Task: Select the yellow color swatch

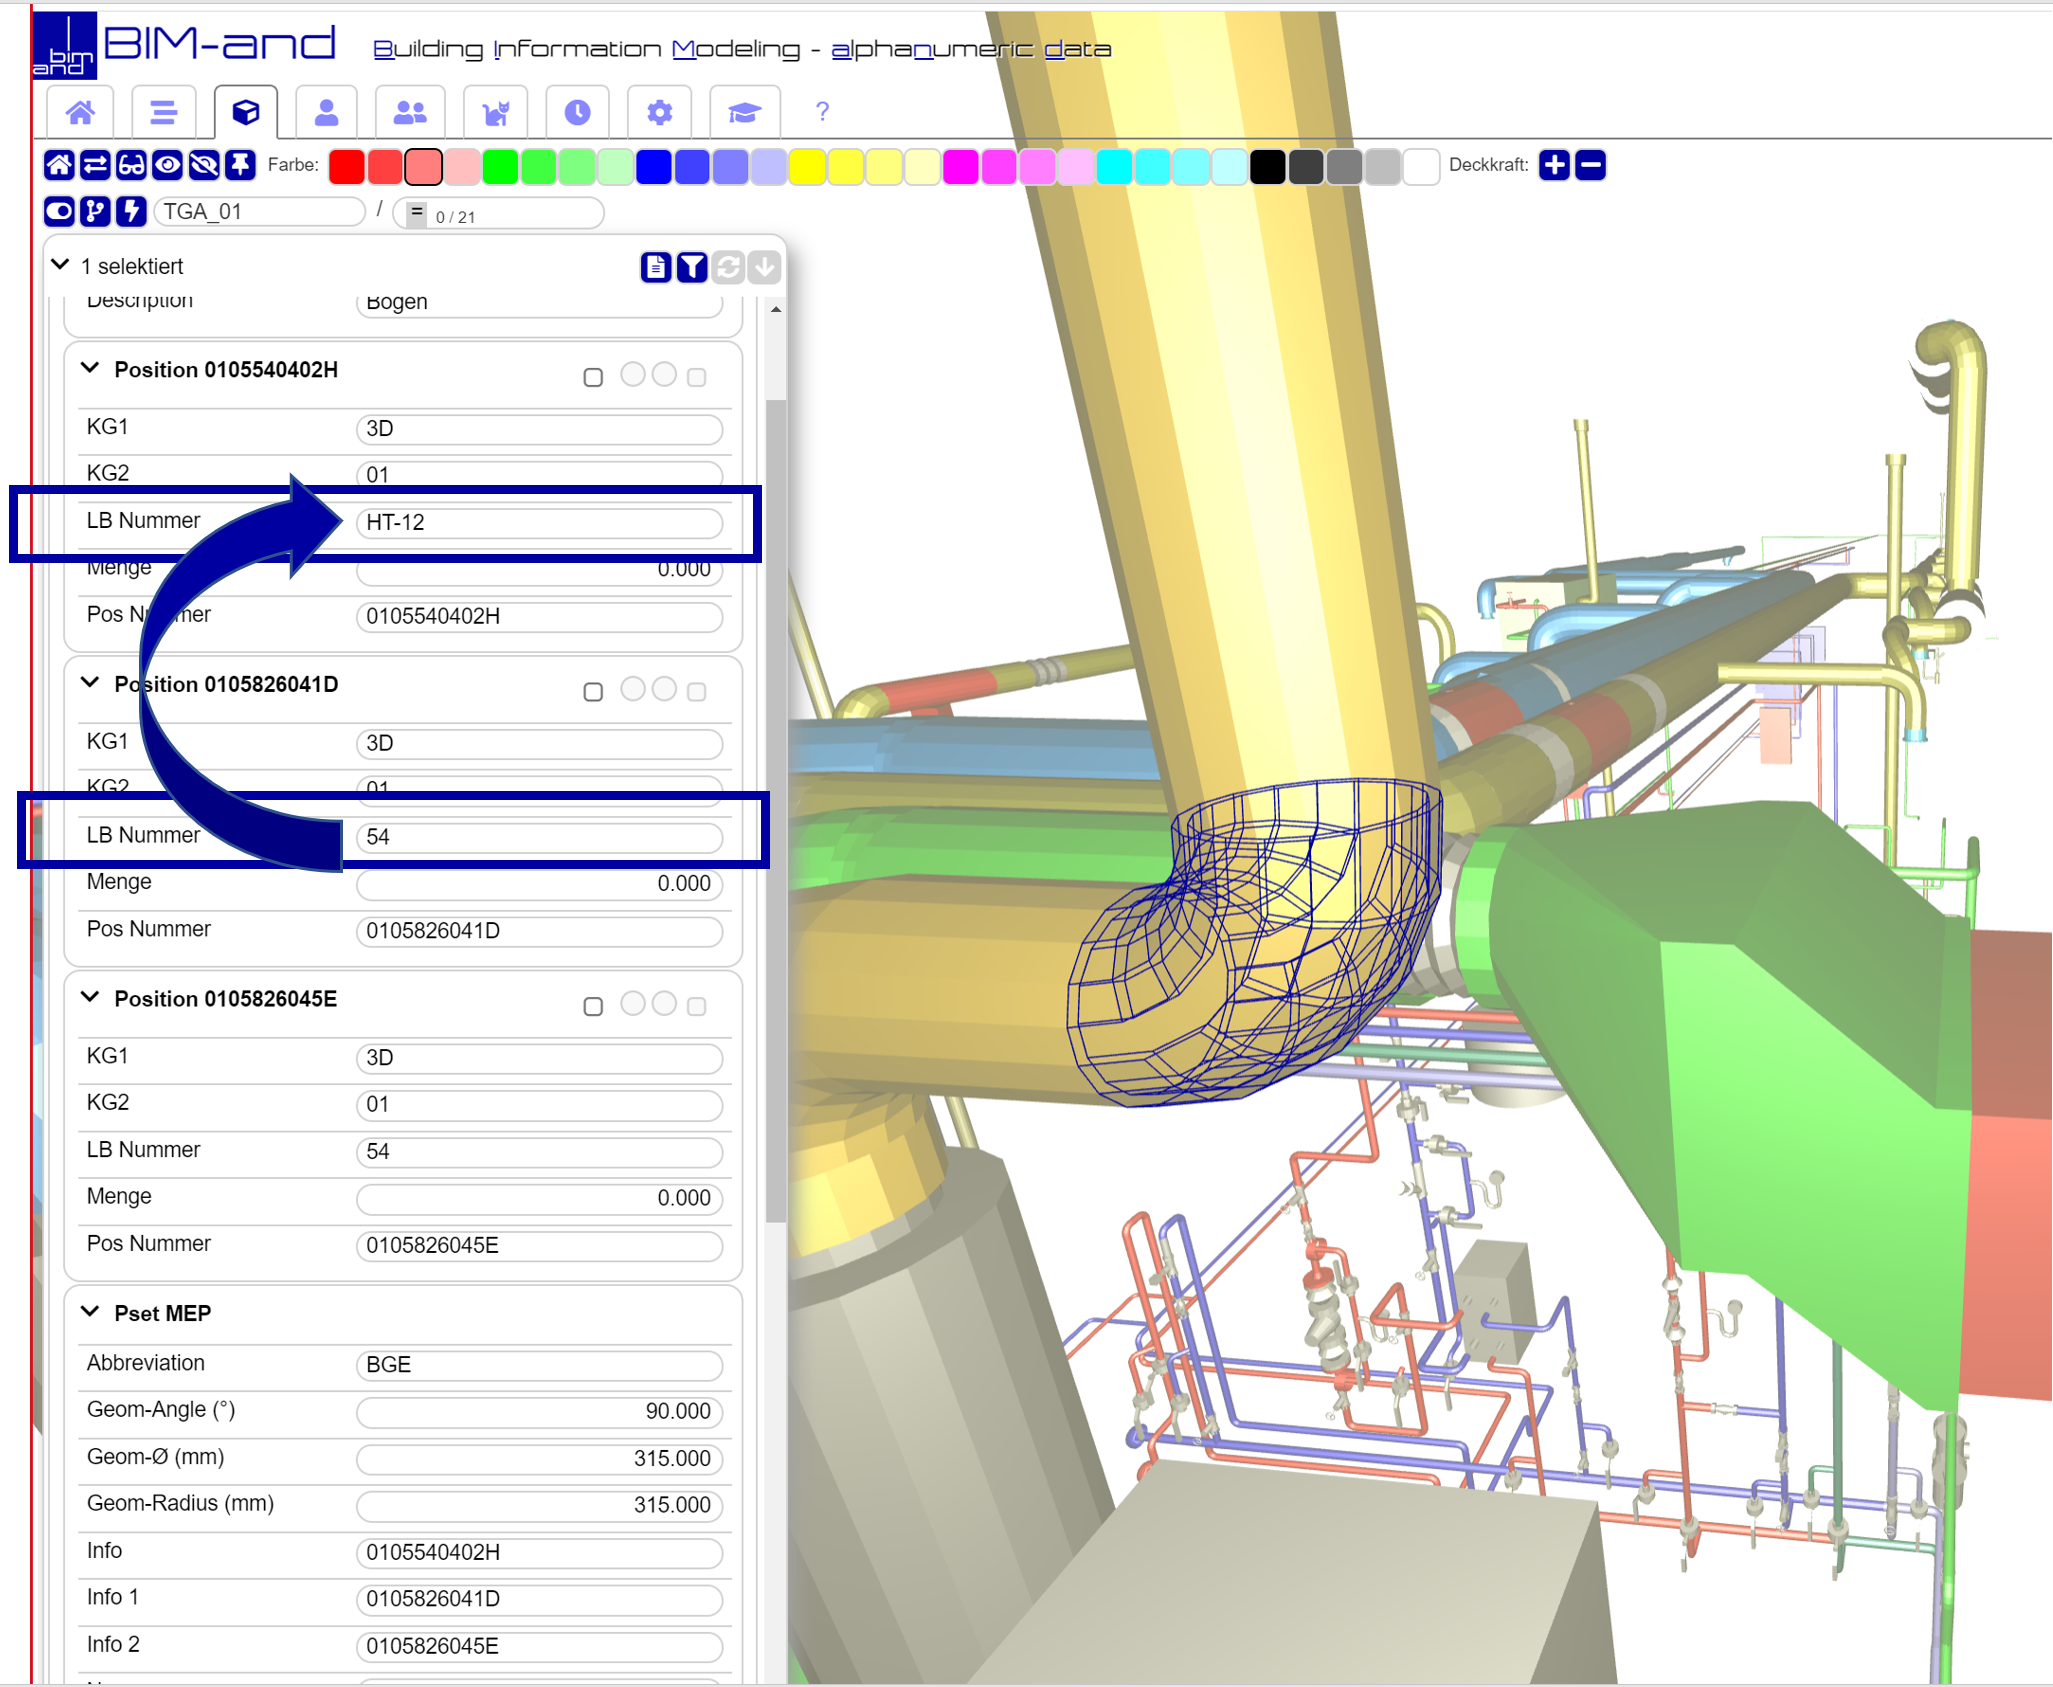Action: (809, 167)
